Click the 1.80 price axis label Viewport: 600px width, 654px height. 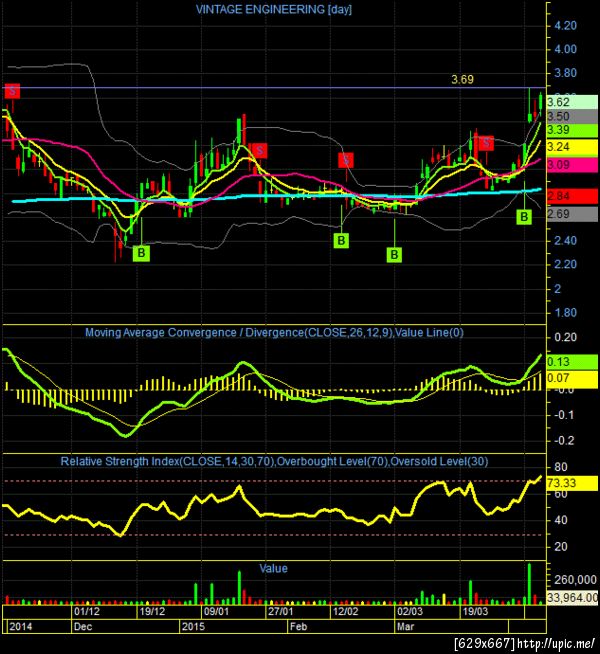click(565, 313)
